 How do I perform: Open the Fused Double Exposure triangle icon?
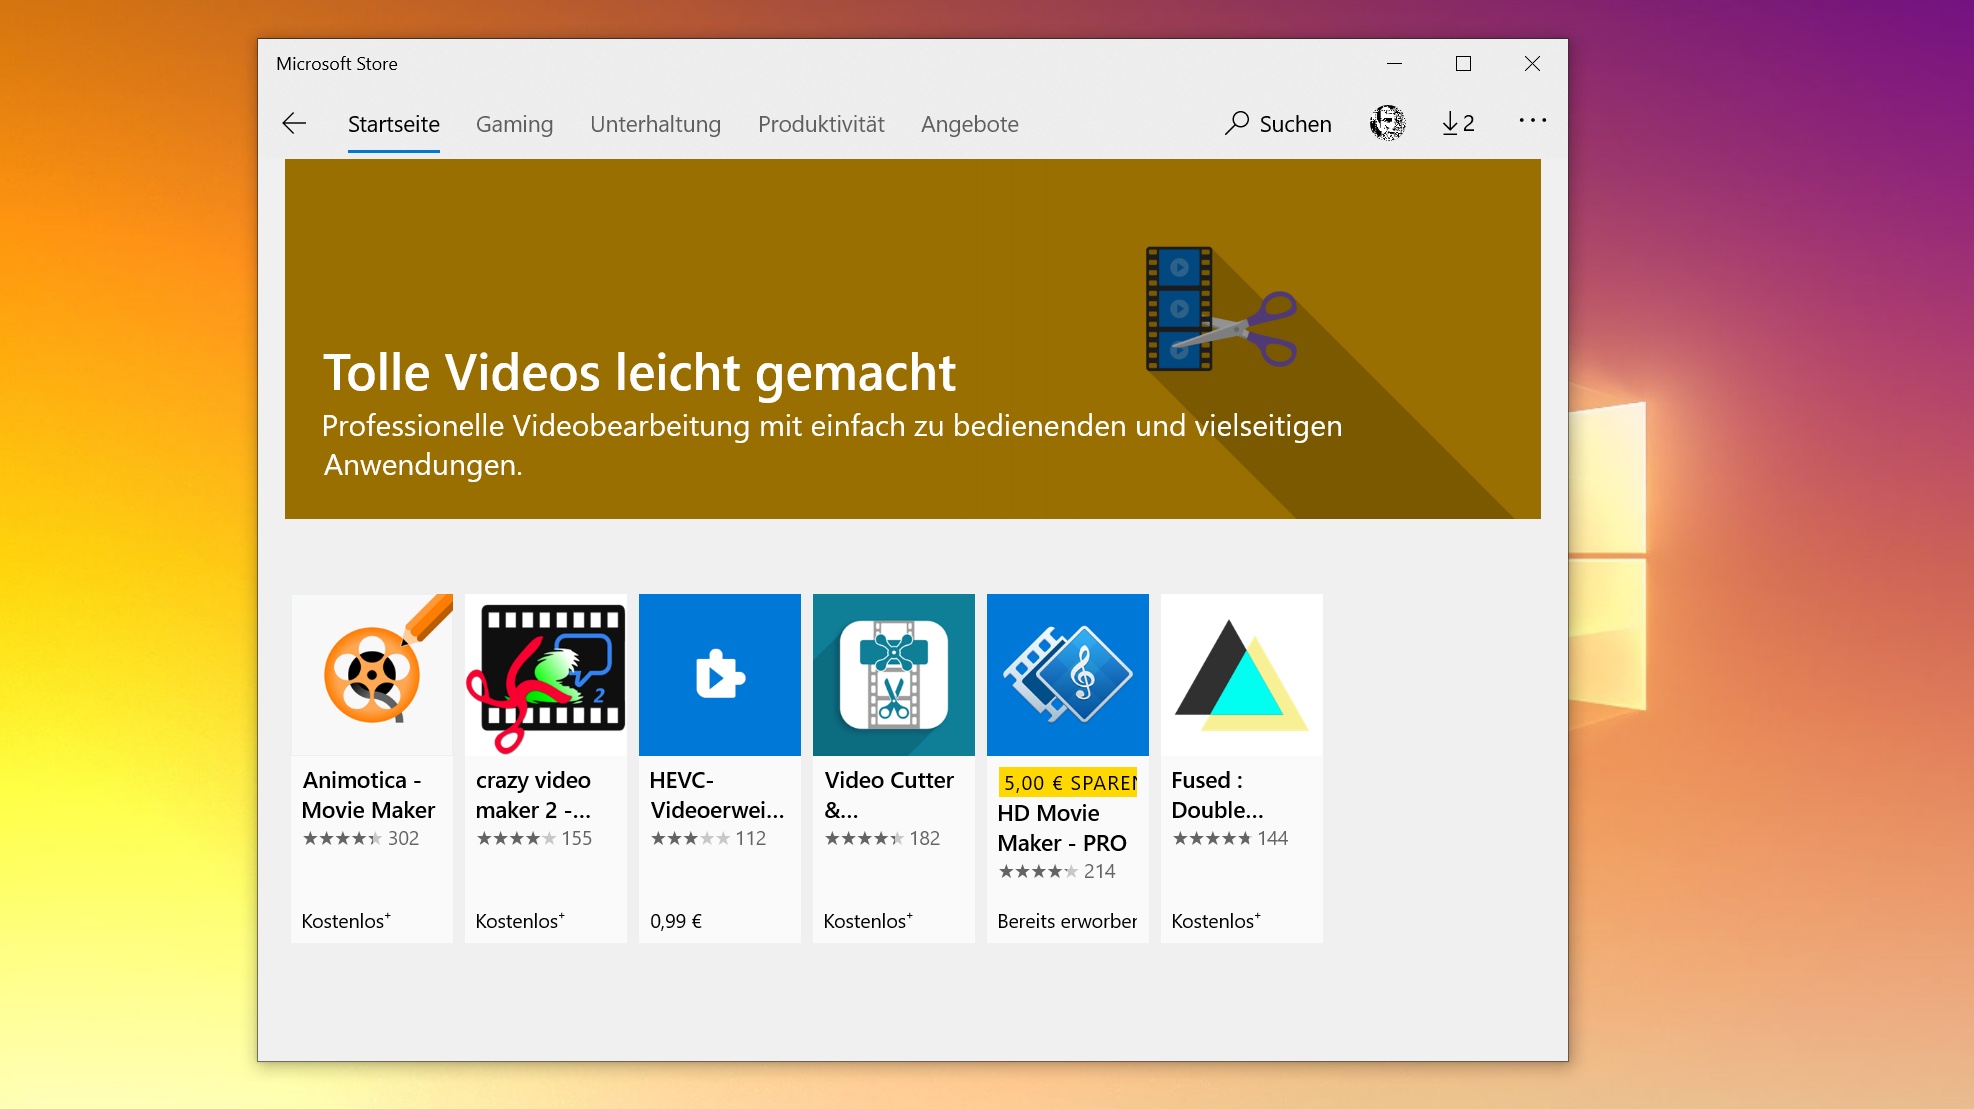1242,675
